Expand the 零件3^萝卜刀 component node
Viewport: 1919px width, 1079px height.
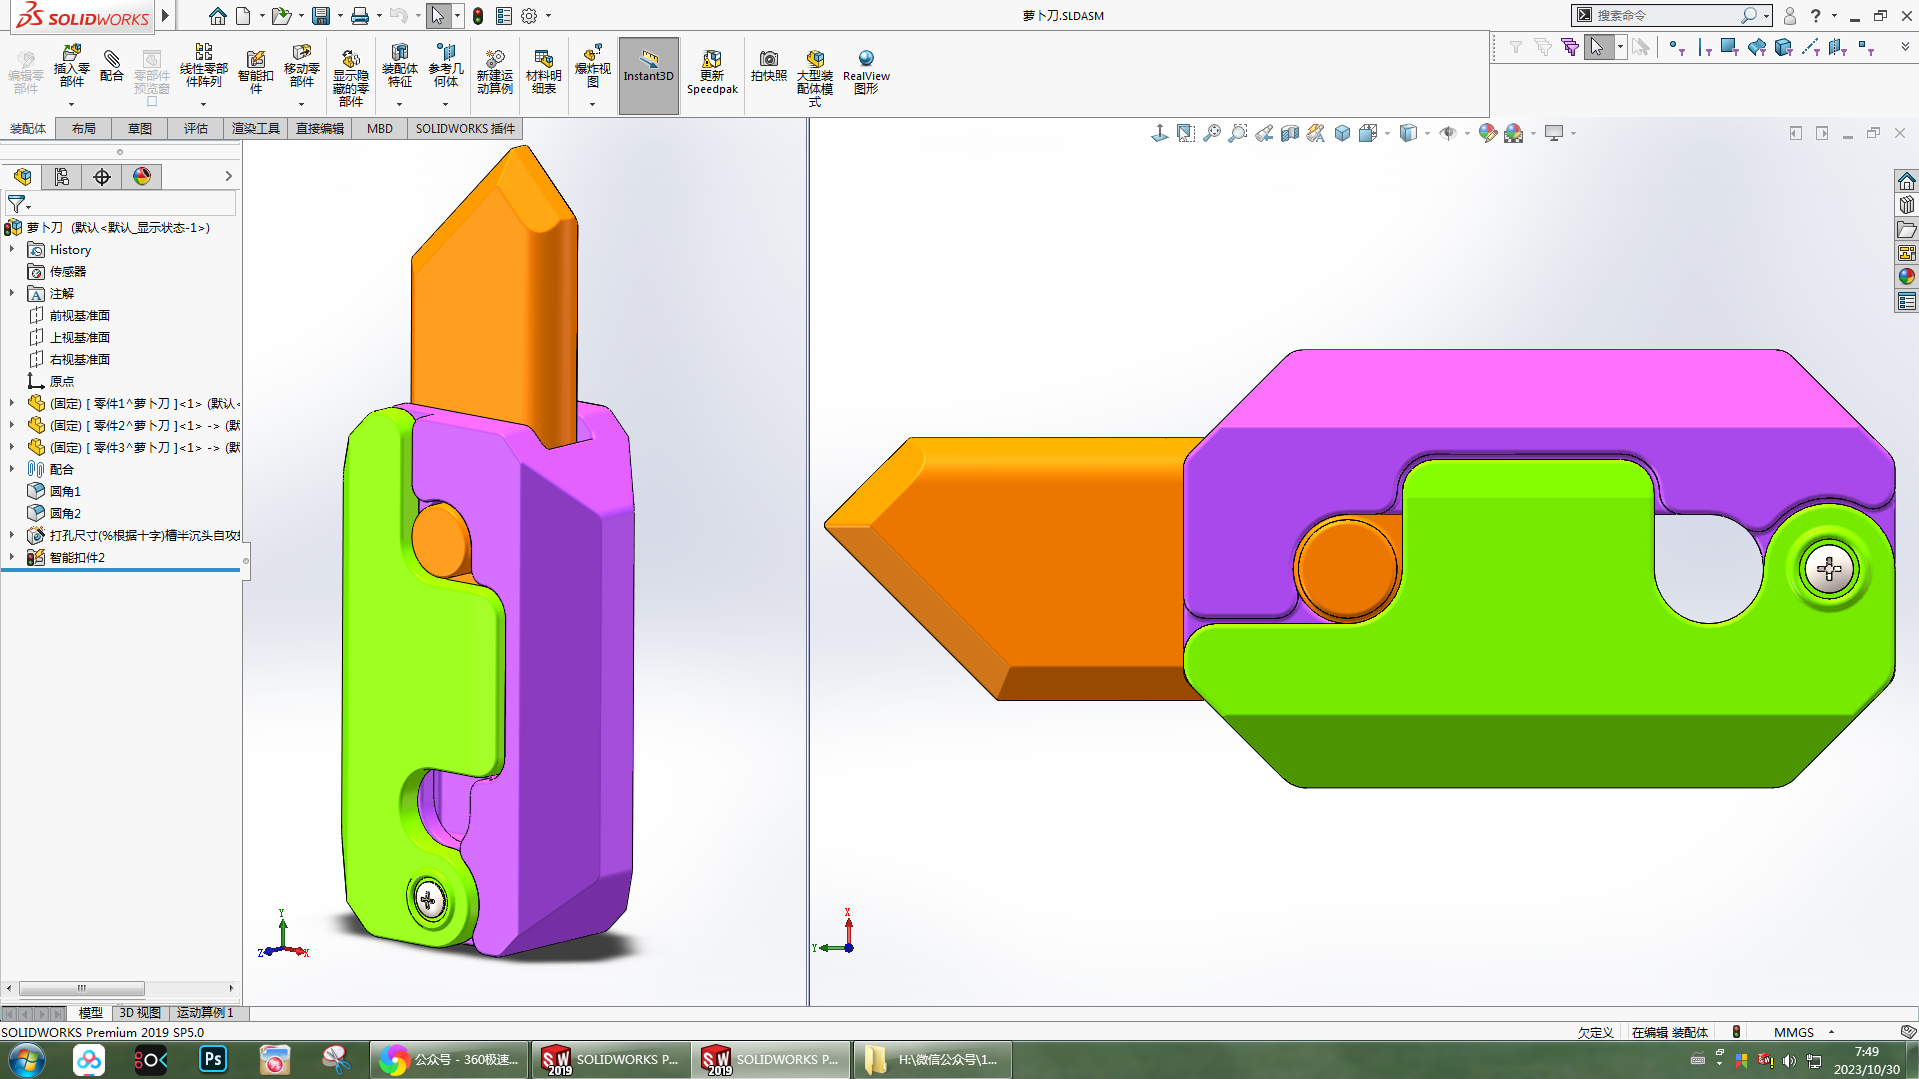coord(12,448)
